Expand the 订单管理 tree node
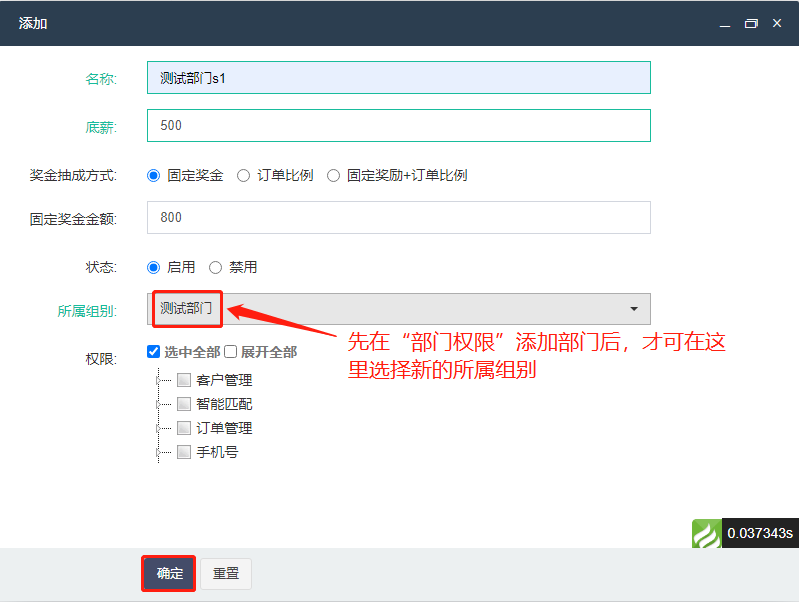 158,428
